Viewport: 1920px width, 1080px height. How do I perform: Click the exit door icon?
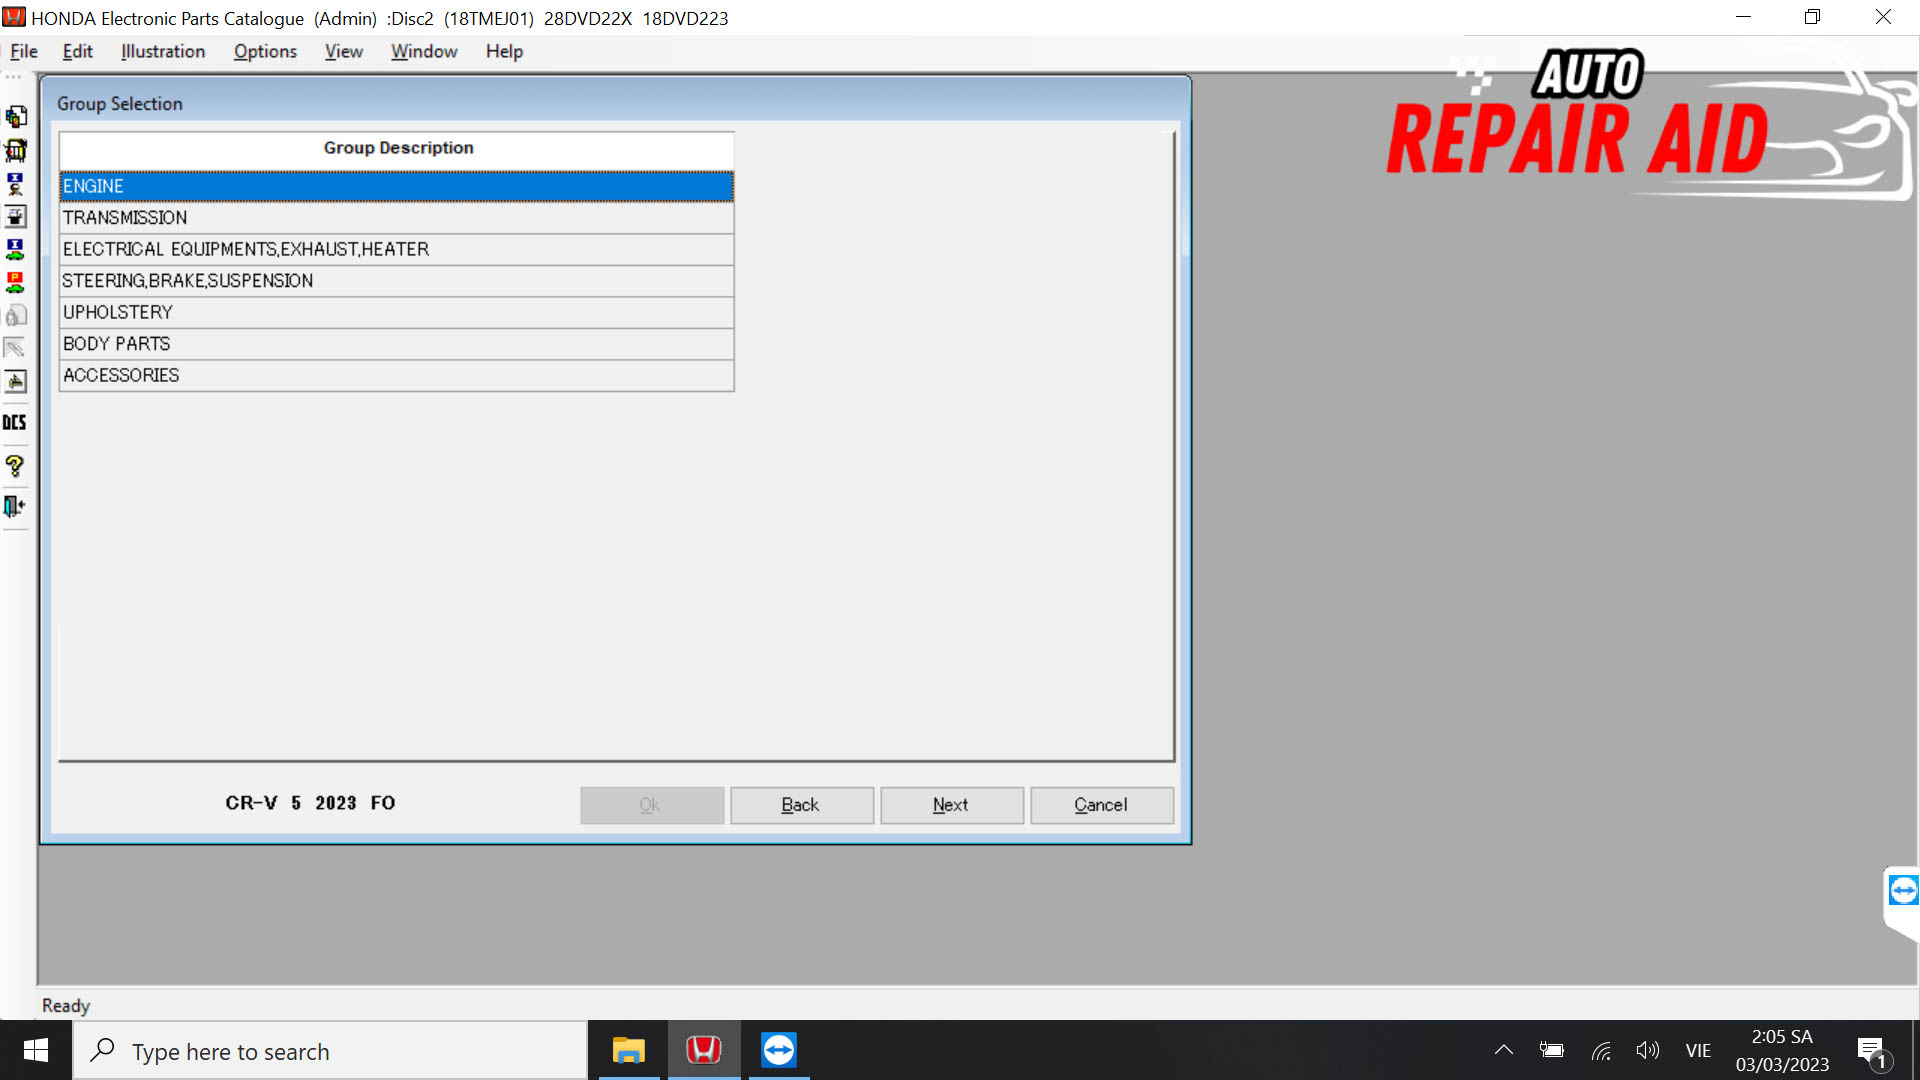click(15, 506)
